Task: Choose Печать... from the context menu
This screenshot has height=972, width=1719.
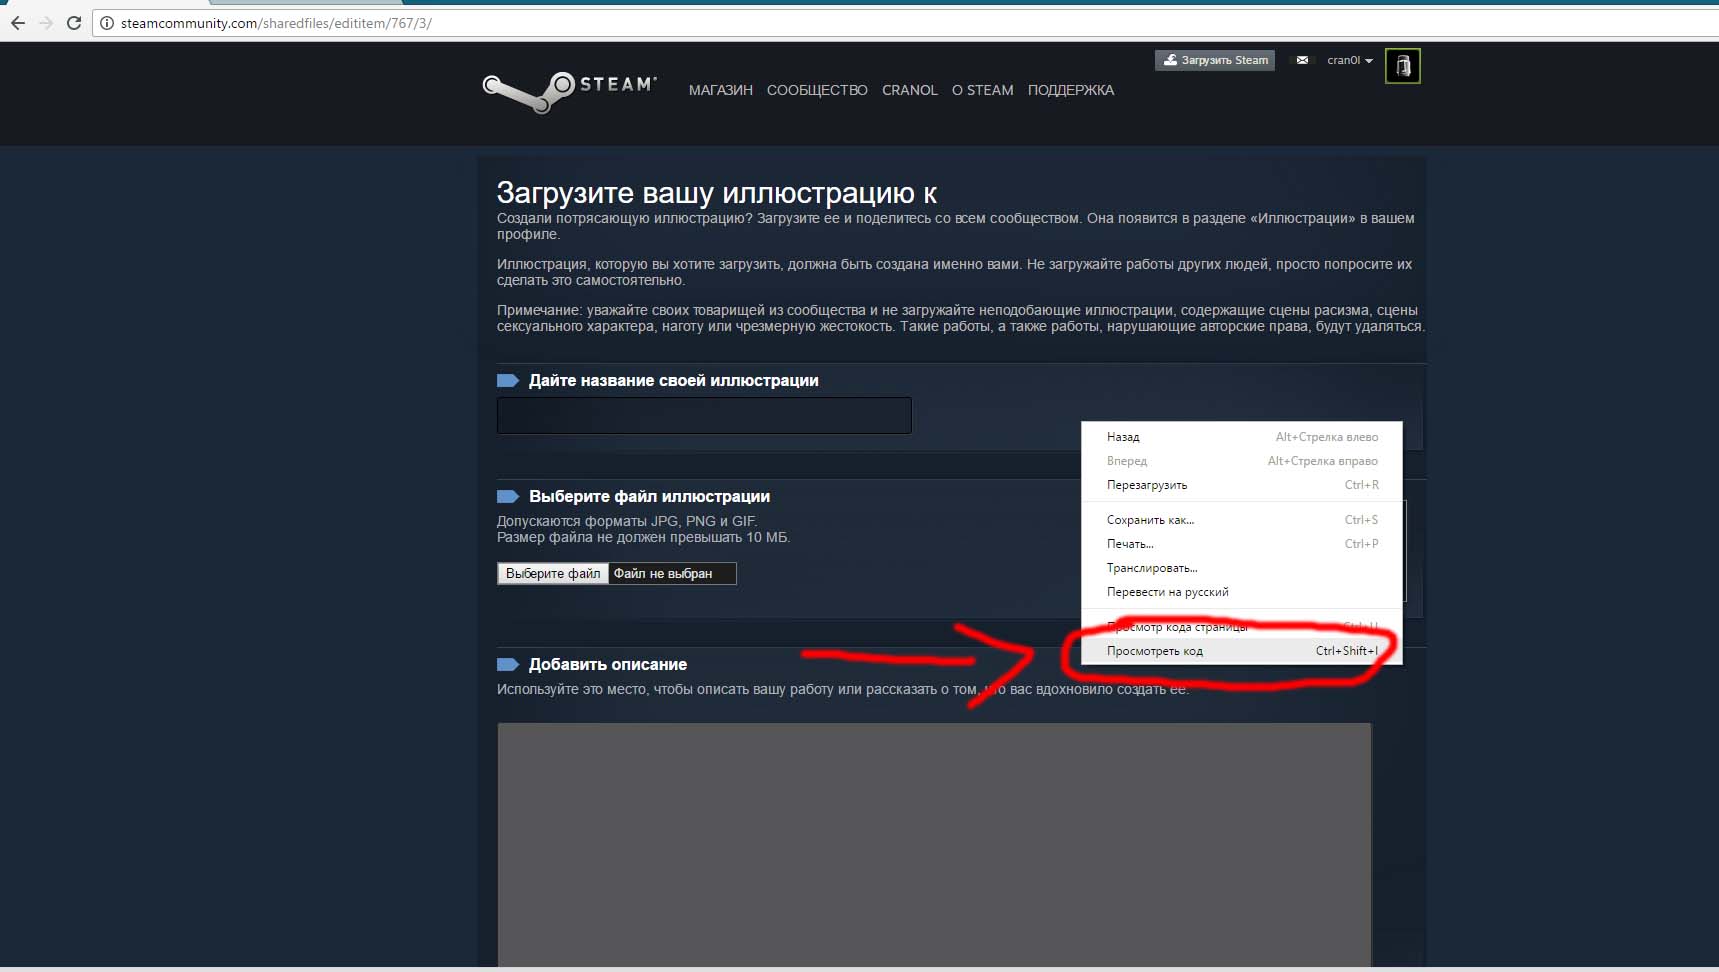Action: click(x=1241, y=544)
